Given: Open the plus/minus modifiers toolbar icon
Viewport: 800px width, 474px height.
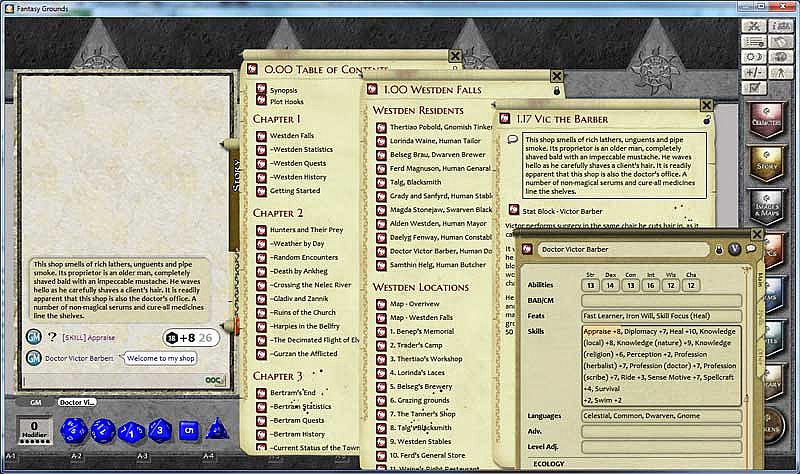Looking at the screenshot, I should pyautogui.click(x=754, y=72).
